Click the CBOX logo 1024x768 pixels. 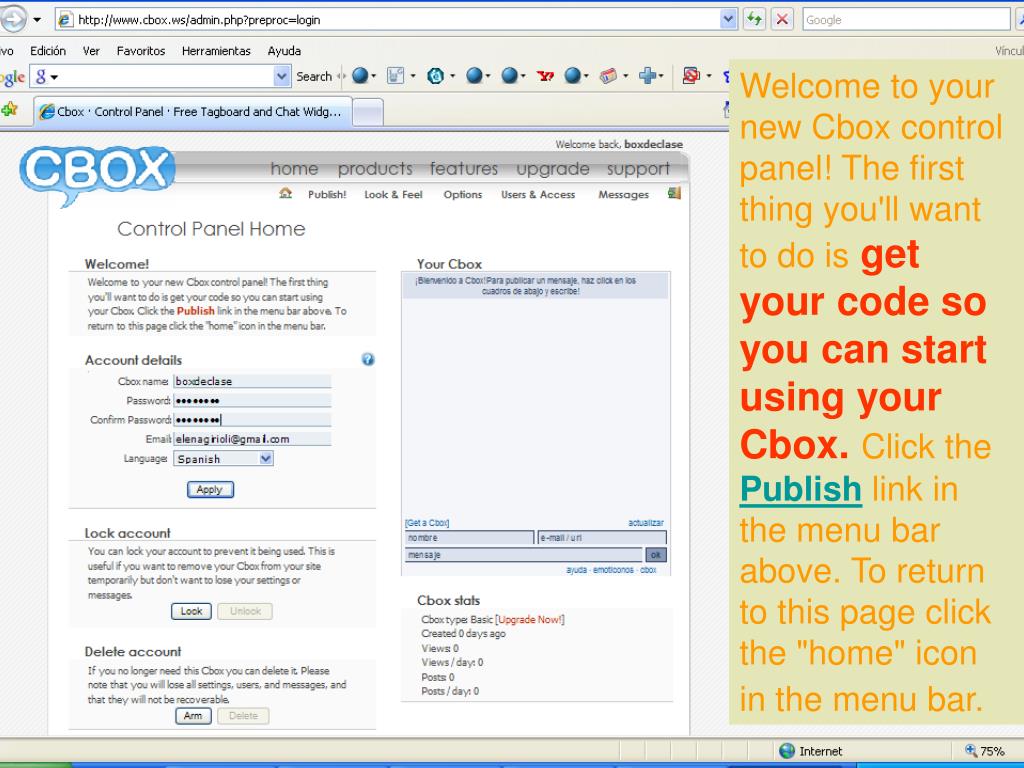click(97, 174)
